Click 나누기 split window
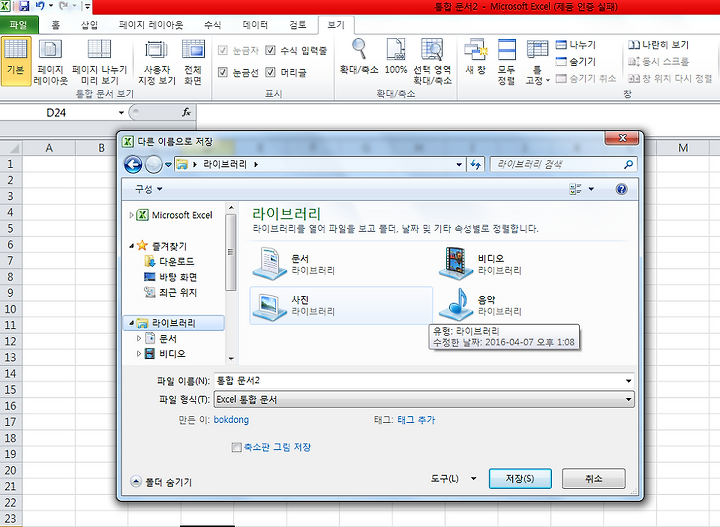 [x=576, y=45]
